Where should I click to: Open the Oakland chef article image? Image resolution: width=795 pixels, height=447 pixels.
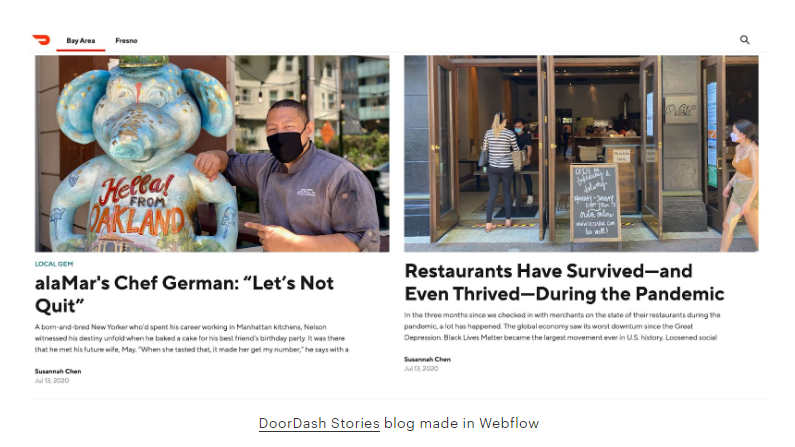(x=212, y=154)
